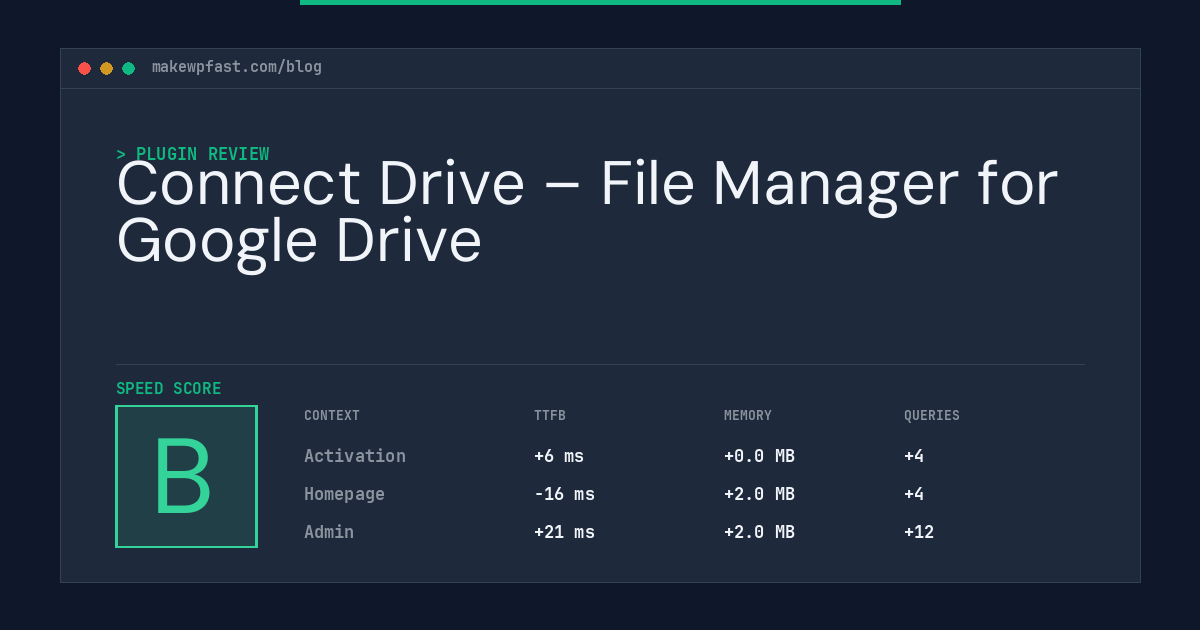Select the Admin row label
Screen dimensions: 1200x630
(329, 532)
